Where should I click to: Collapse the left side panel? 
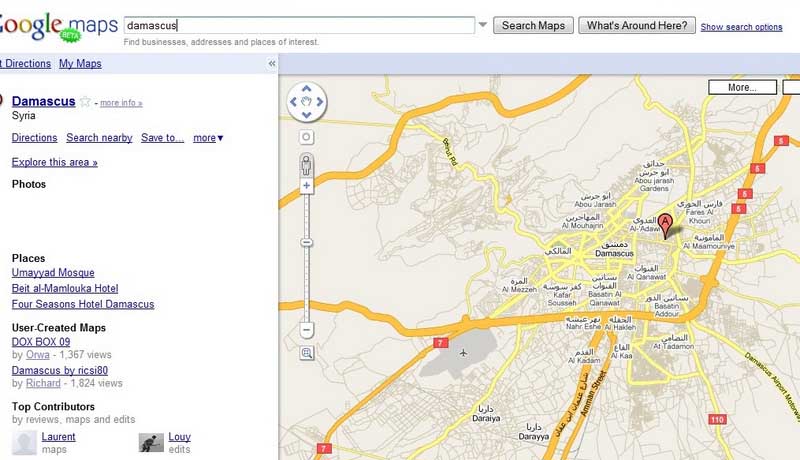coord(272,64)
